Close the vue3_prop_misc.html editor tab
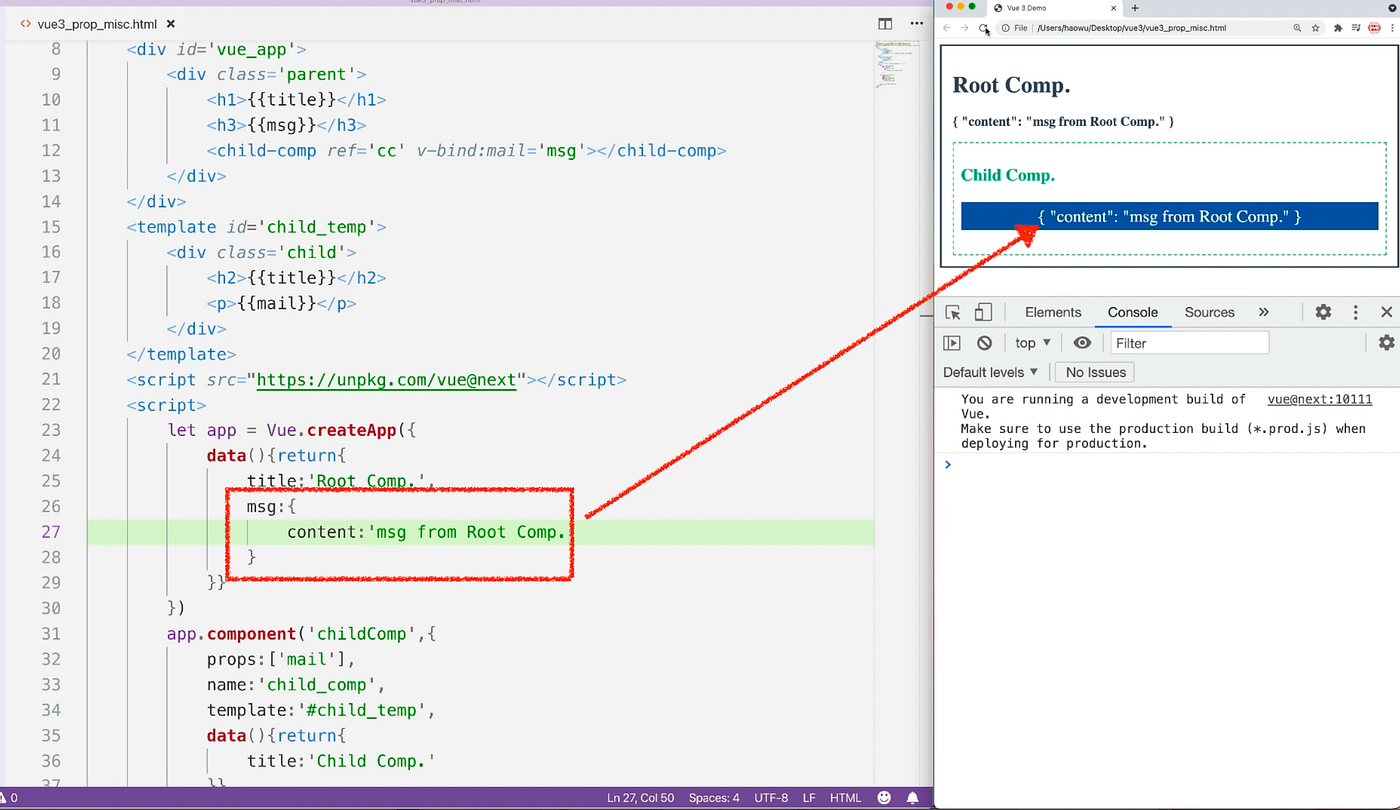This screenshot has width=1400, height=810. click(x=172, y=23)
